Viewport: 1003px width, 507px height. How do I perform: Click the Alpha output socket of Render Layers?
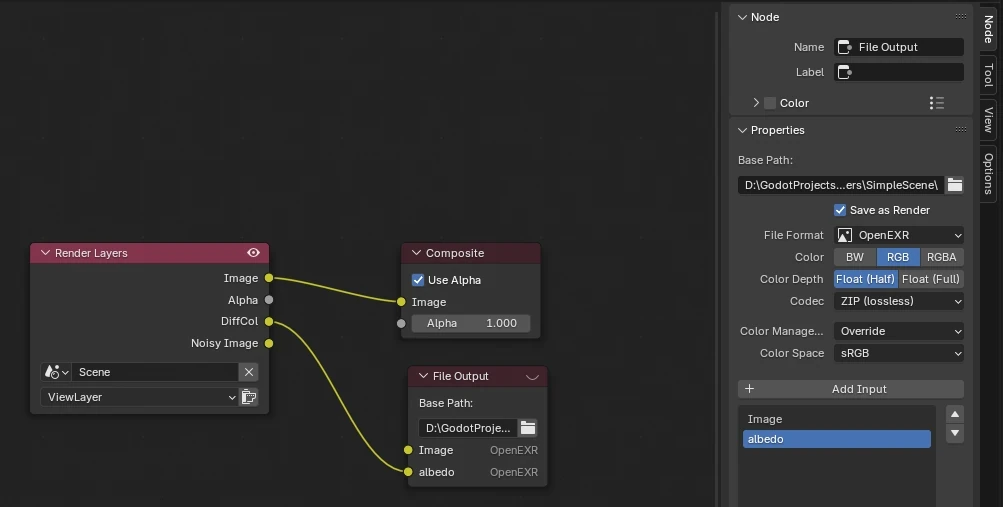click(x=269, y=299)
